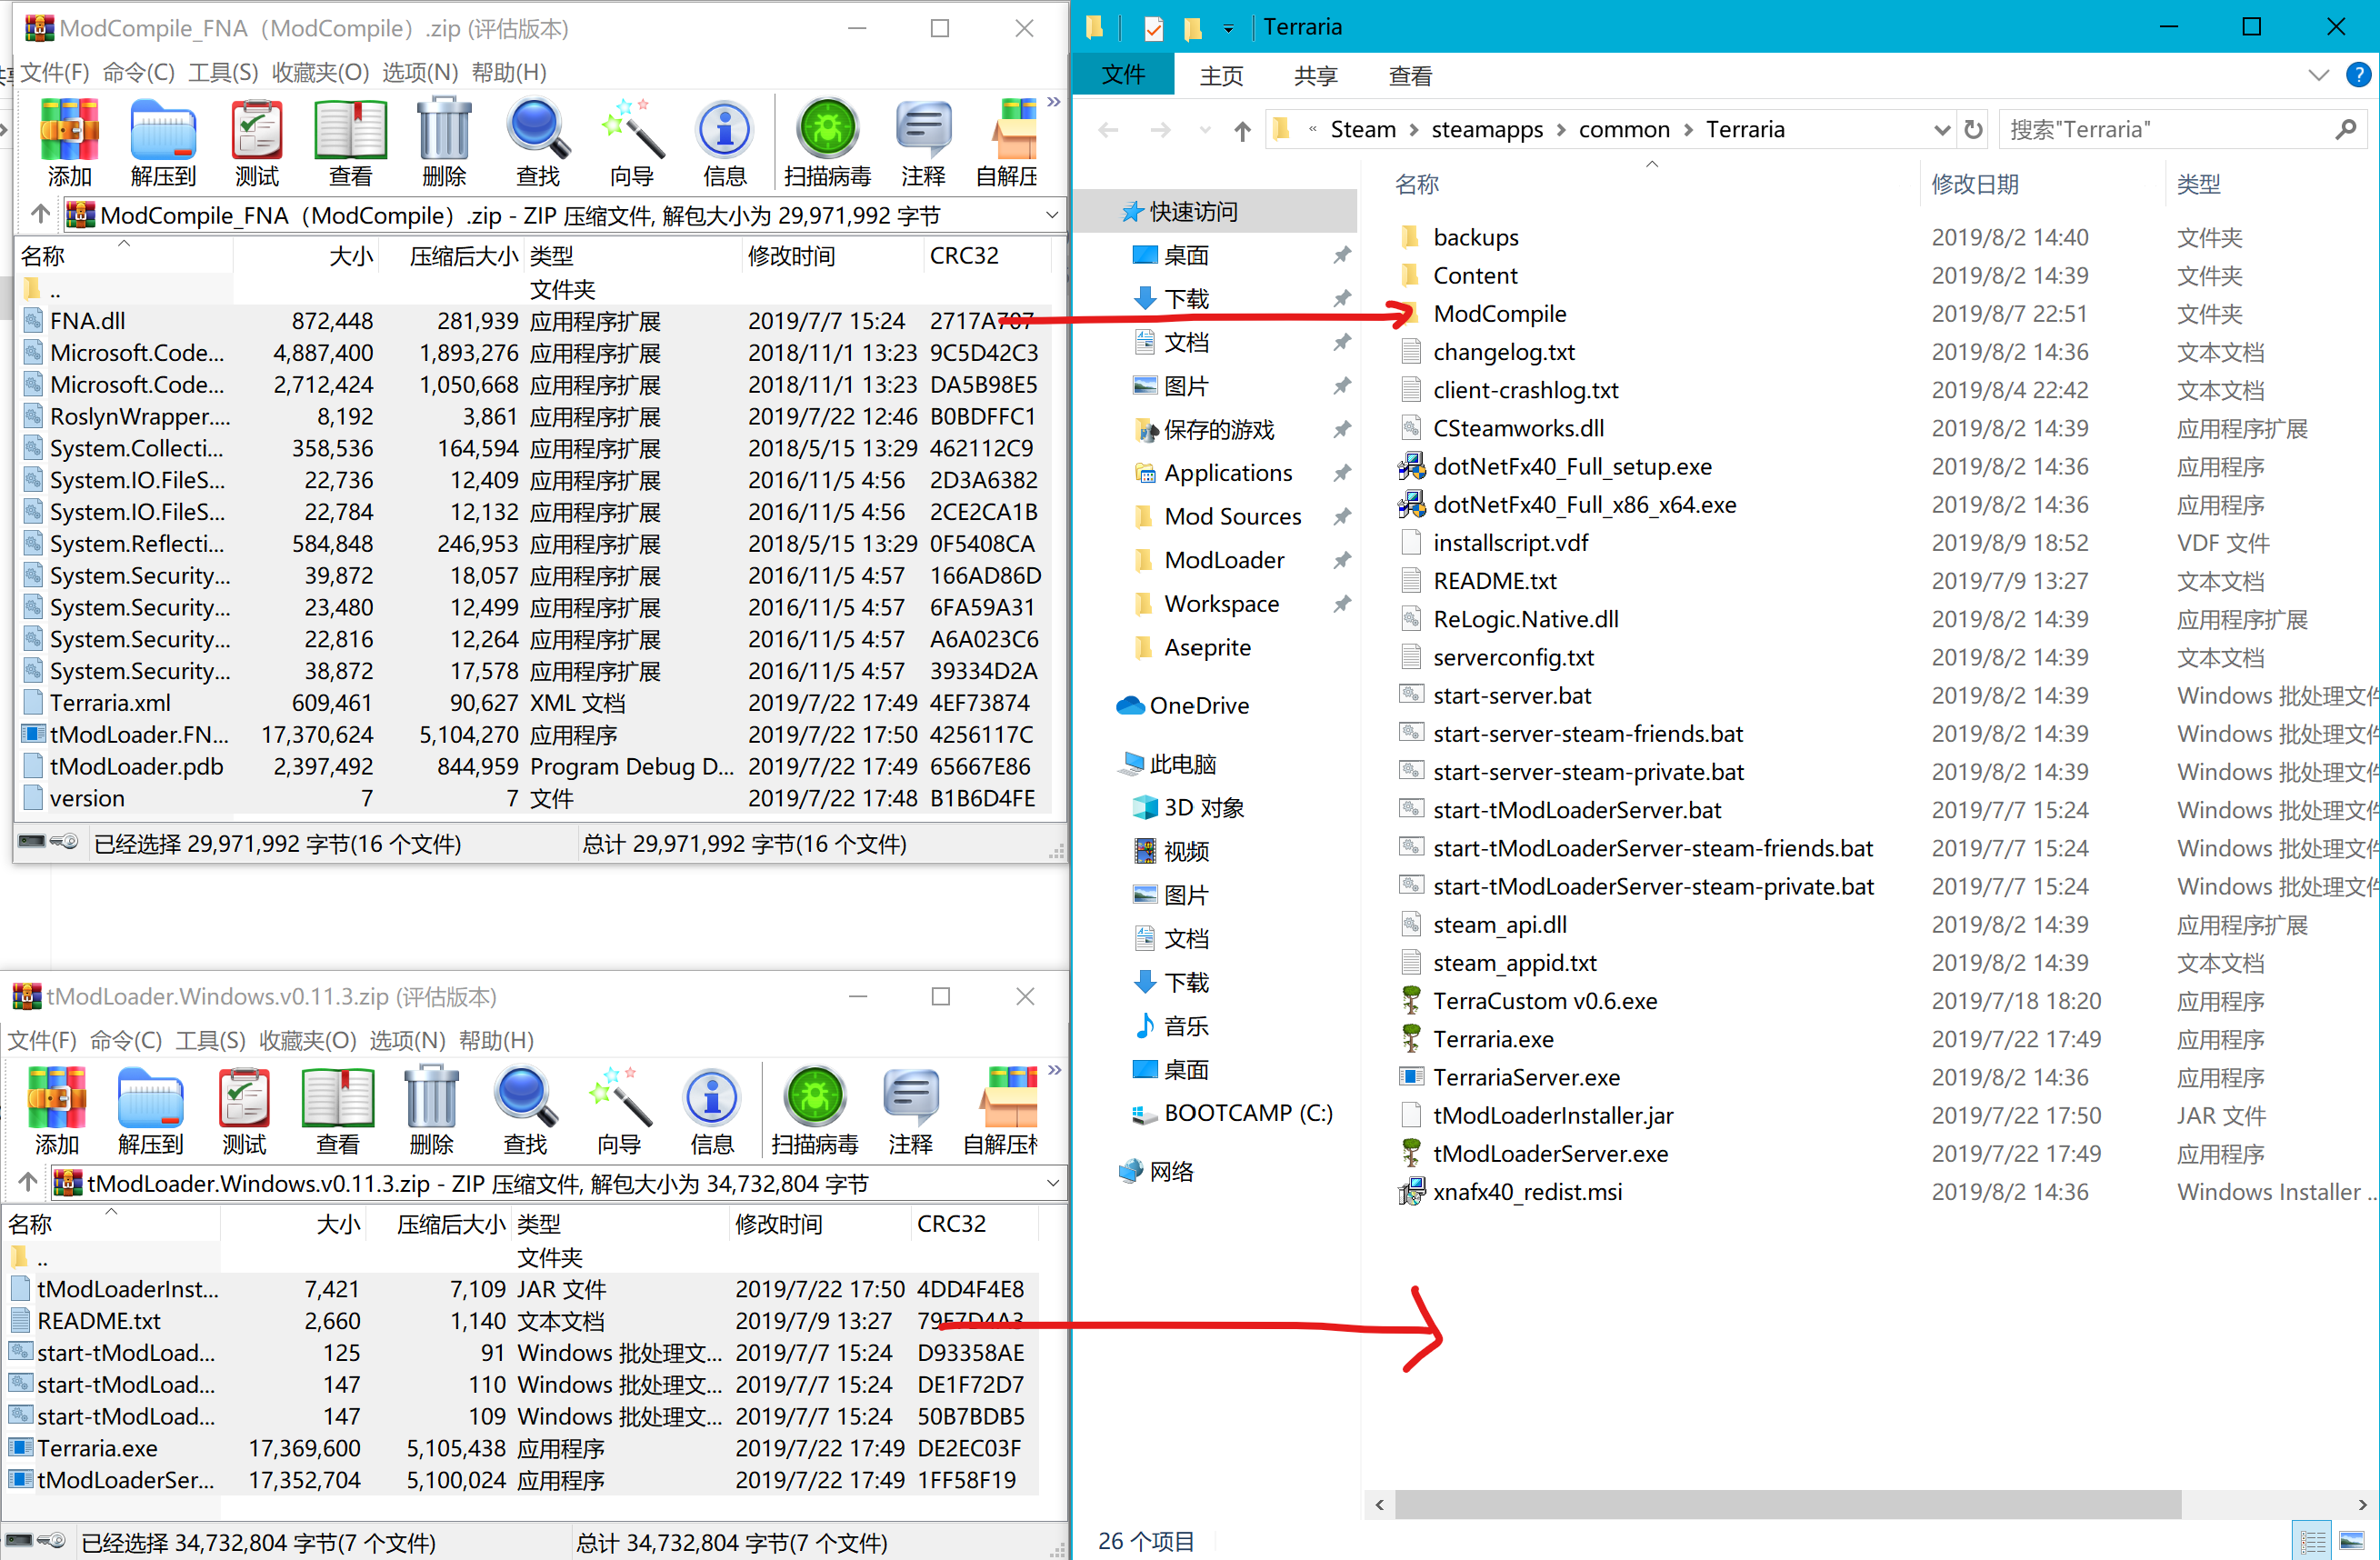The width and height of the screenshot is (2380, 1560).
Task: Open Commands menu in ModCompile_FNA window
Action: pyautogui.click(x=138, y=72)
